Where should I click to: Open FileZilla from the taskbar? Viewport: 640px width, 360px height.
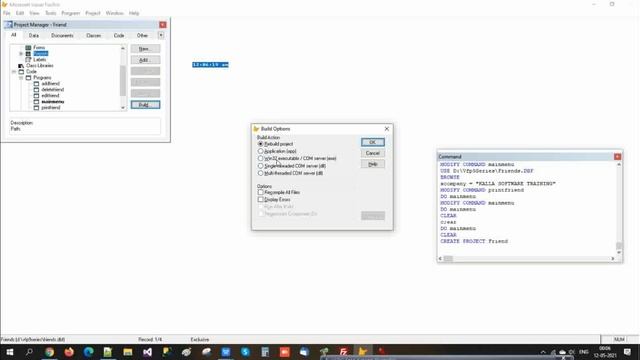tap(343, 352)
